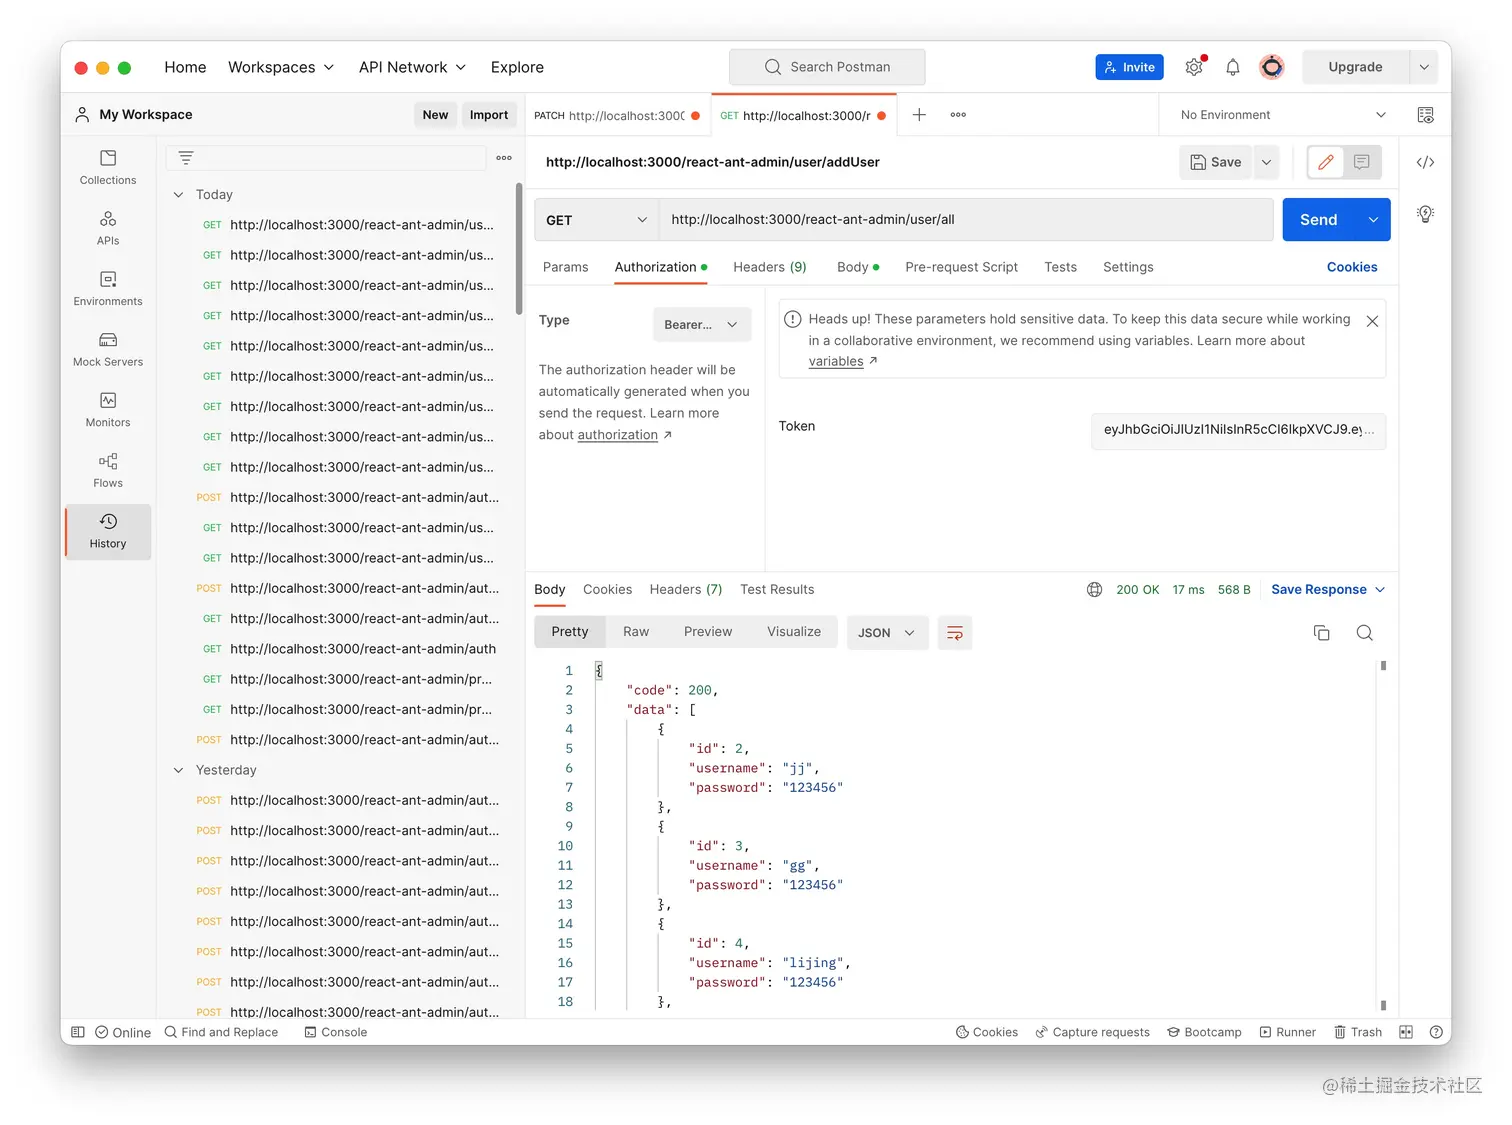Show the Visualize response view
Screen dimensions: 1512x1125
click(794, 632)
